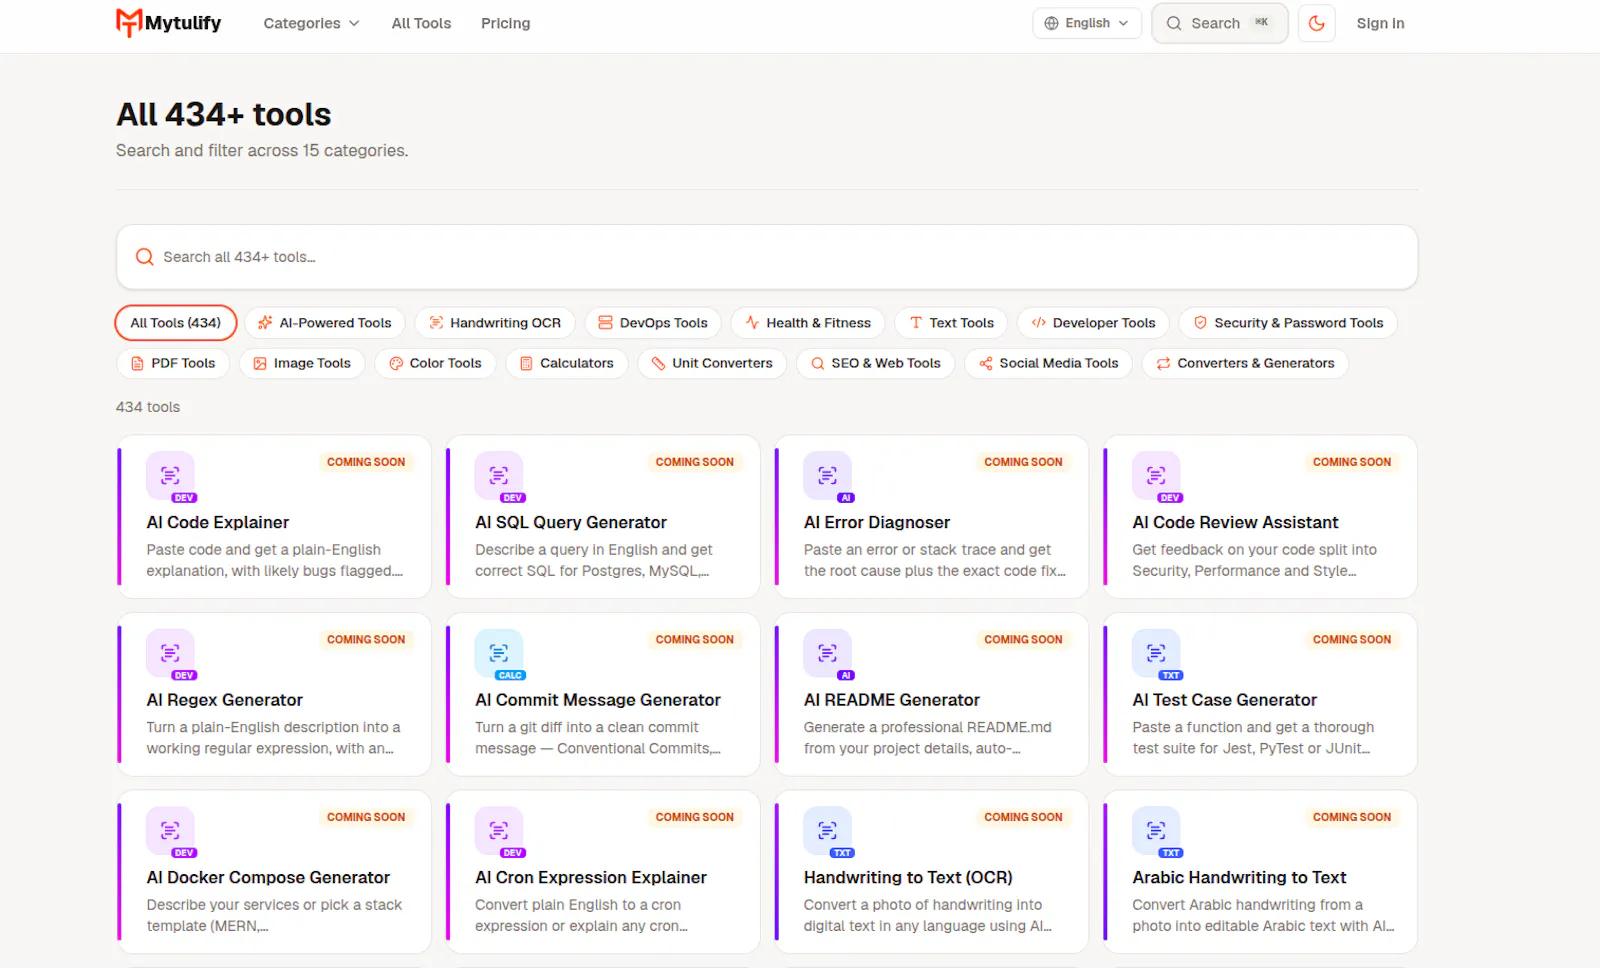Screen dimensions: 1600x968
Task: Click magnifier icon in main search field
Action: point(145,257)
